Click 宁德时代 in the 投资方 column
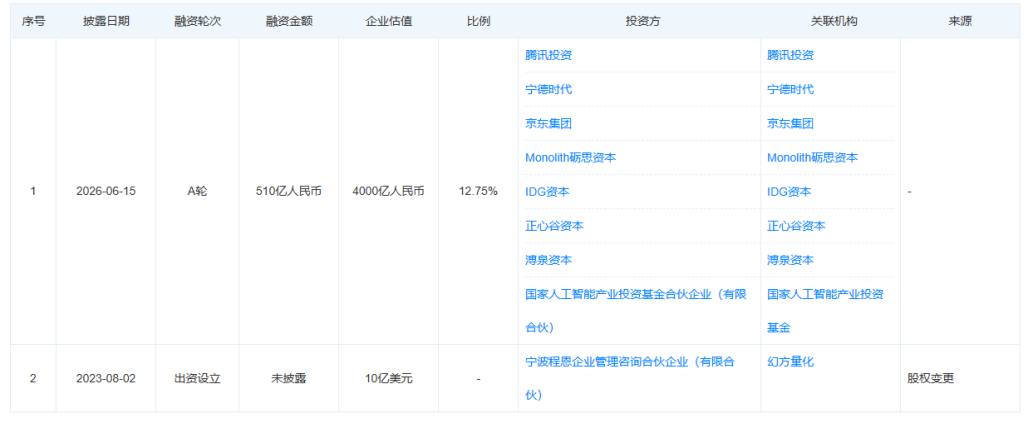The height and width of the screenshot is (424, 1028). [549, 89]
